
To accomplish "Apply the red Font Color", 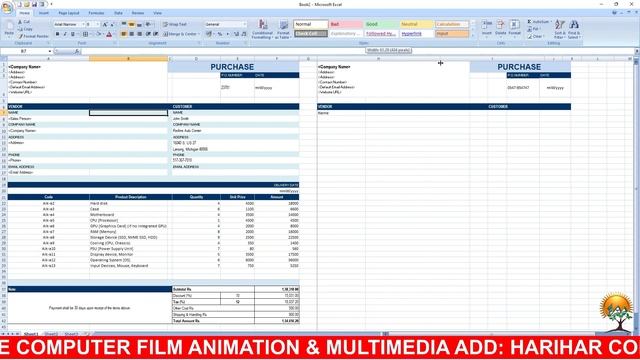I will (x=109, y=34).
